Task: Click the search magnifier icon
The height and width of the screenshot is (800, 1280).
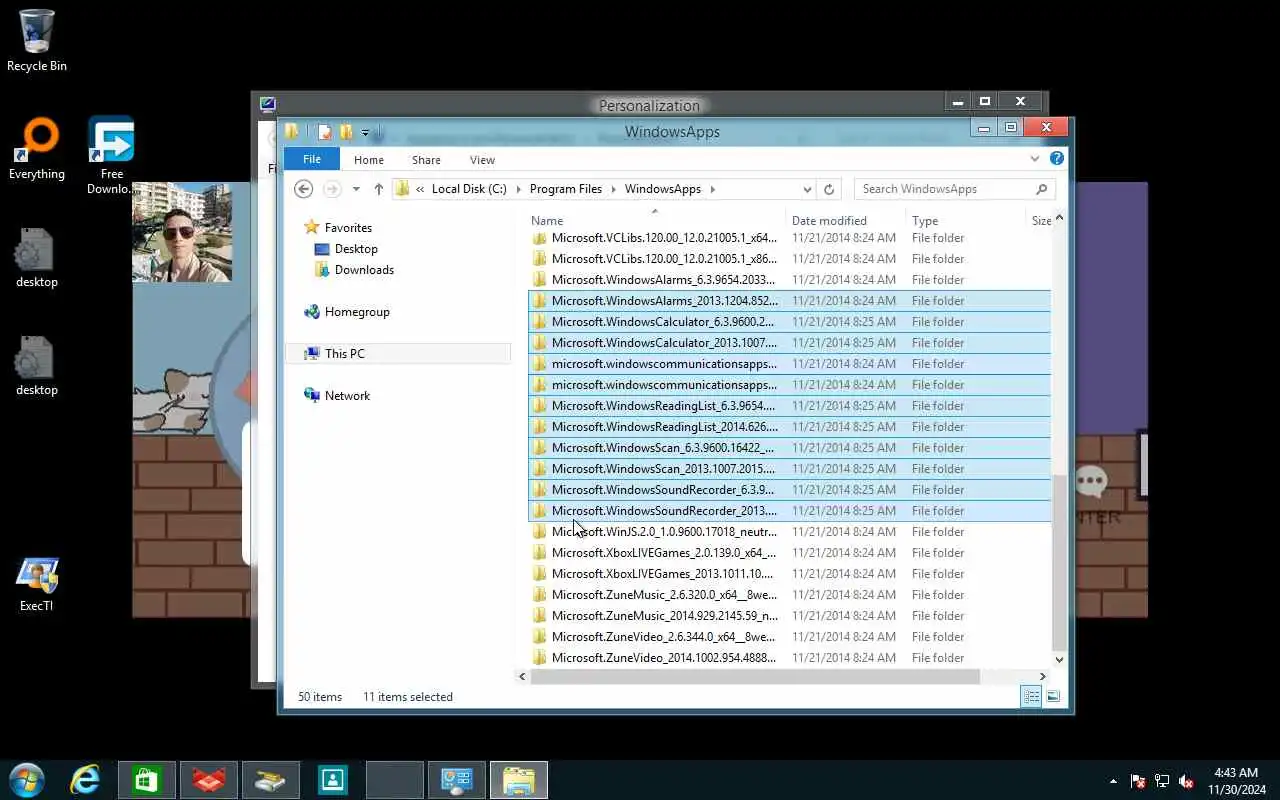Action: tap(1042, 189)
